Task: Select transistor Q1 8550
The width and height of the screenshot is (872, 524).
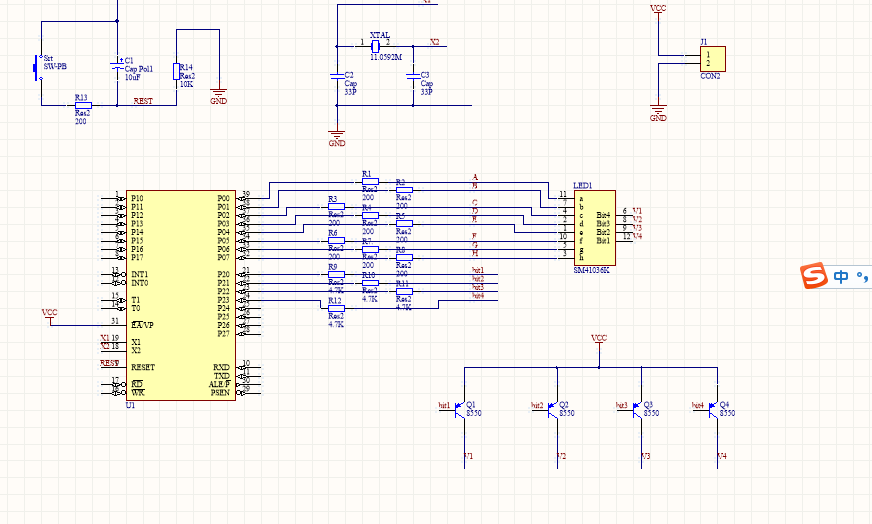Action: pyautogui.click(x=460, y=411)
